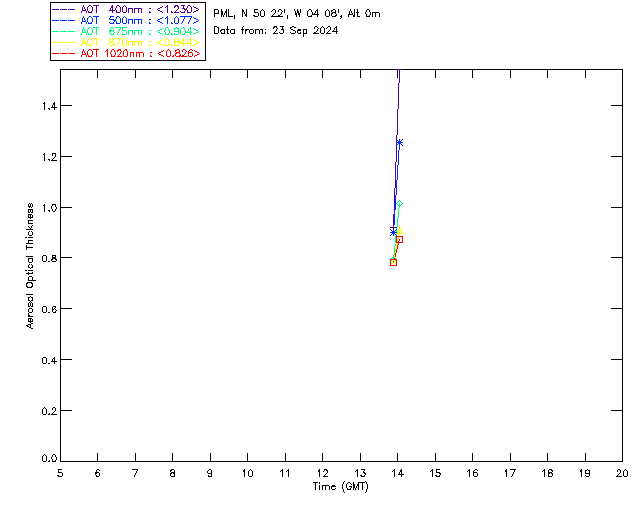This screenshot has height=512, width=640.
Task: Select the 'Data from: 23 Sep 2024' text
Action: coord(276,31)
